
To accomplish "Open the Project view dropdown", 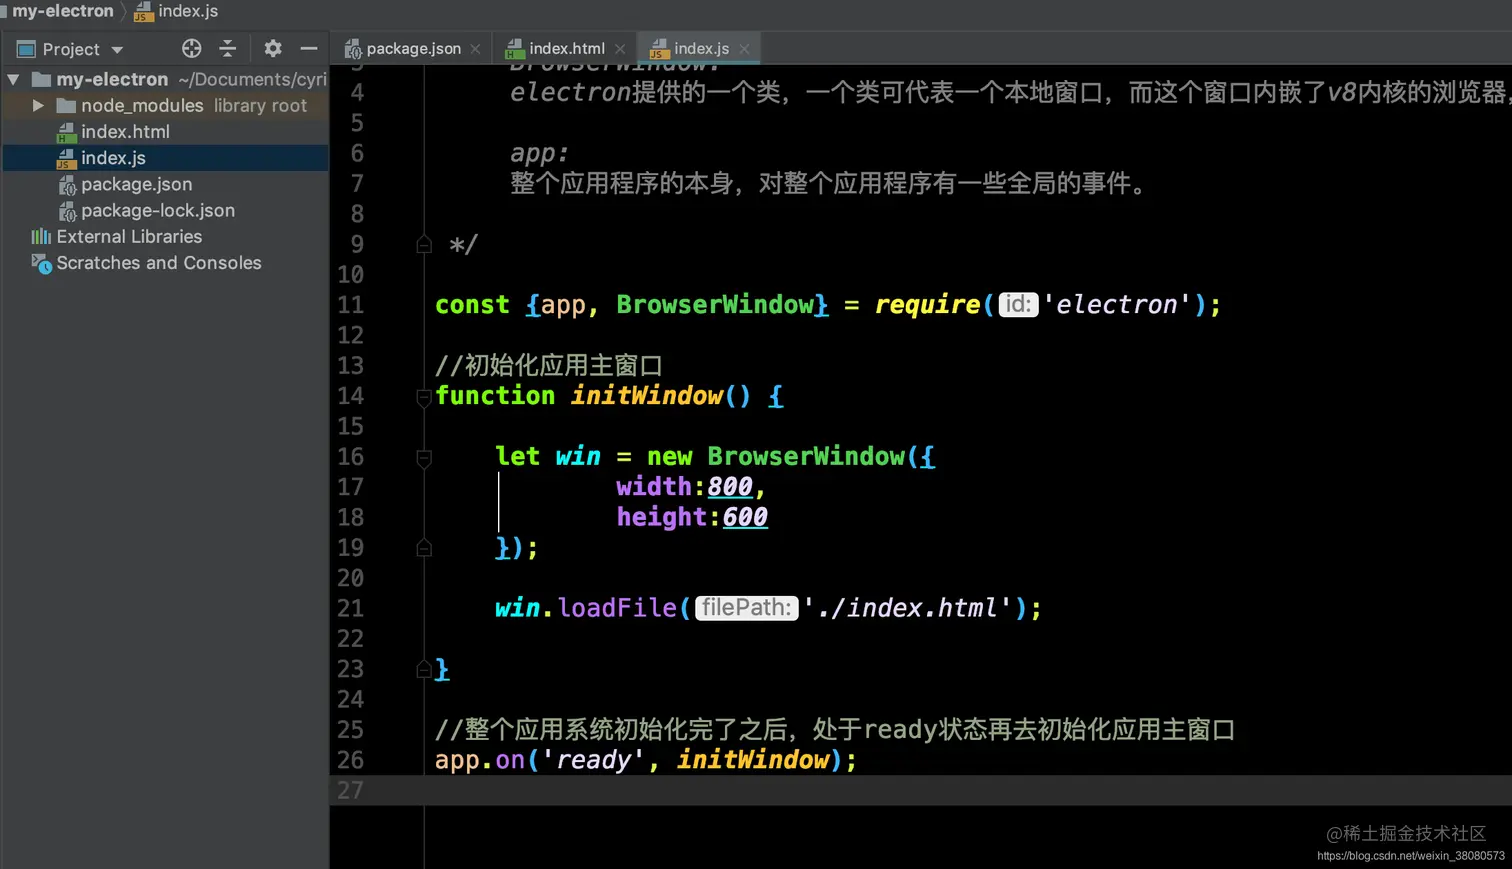I will point(117,50).
